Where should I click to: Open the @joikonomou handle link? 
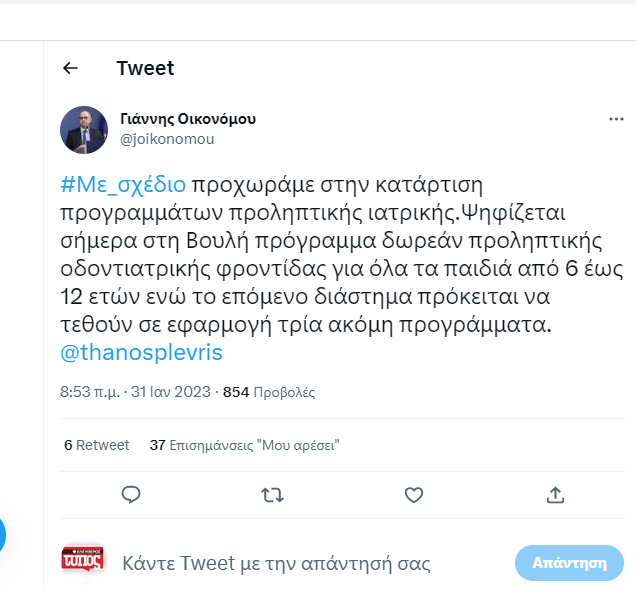(167, 139)
